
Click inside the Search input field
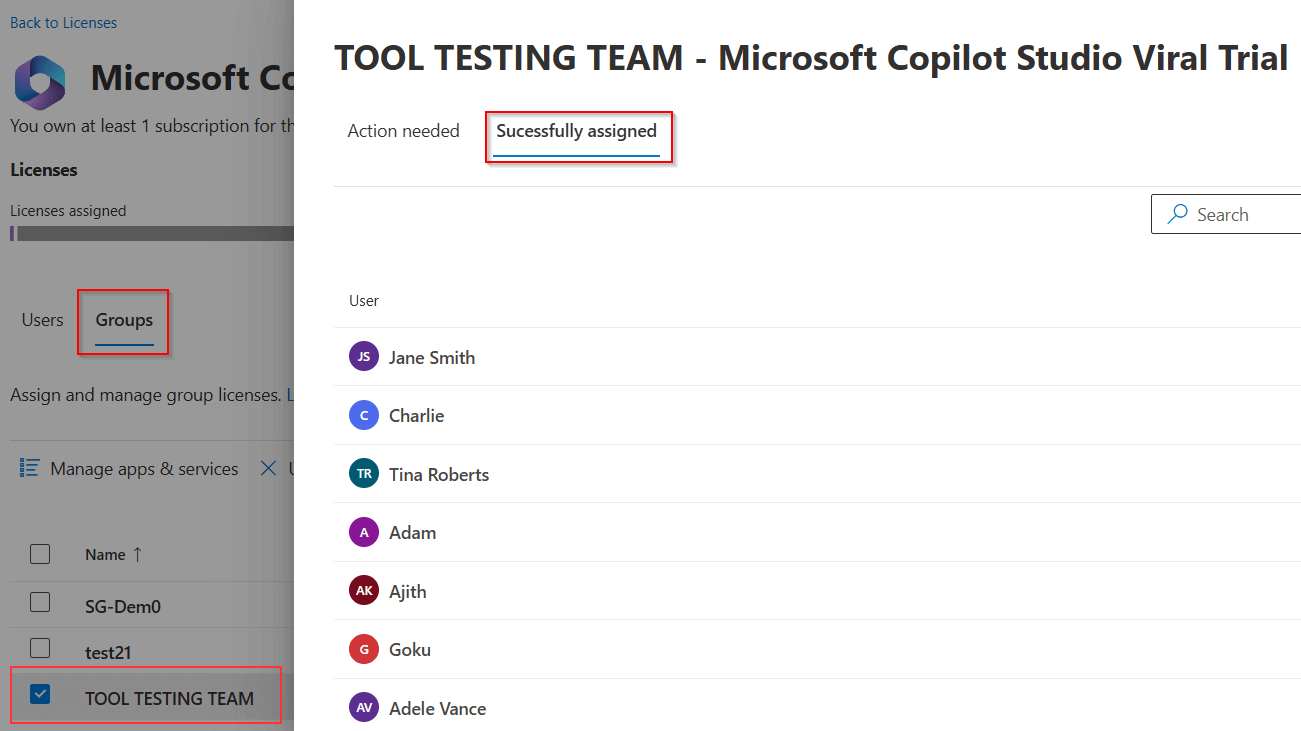click(1240, 214)
